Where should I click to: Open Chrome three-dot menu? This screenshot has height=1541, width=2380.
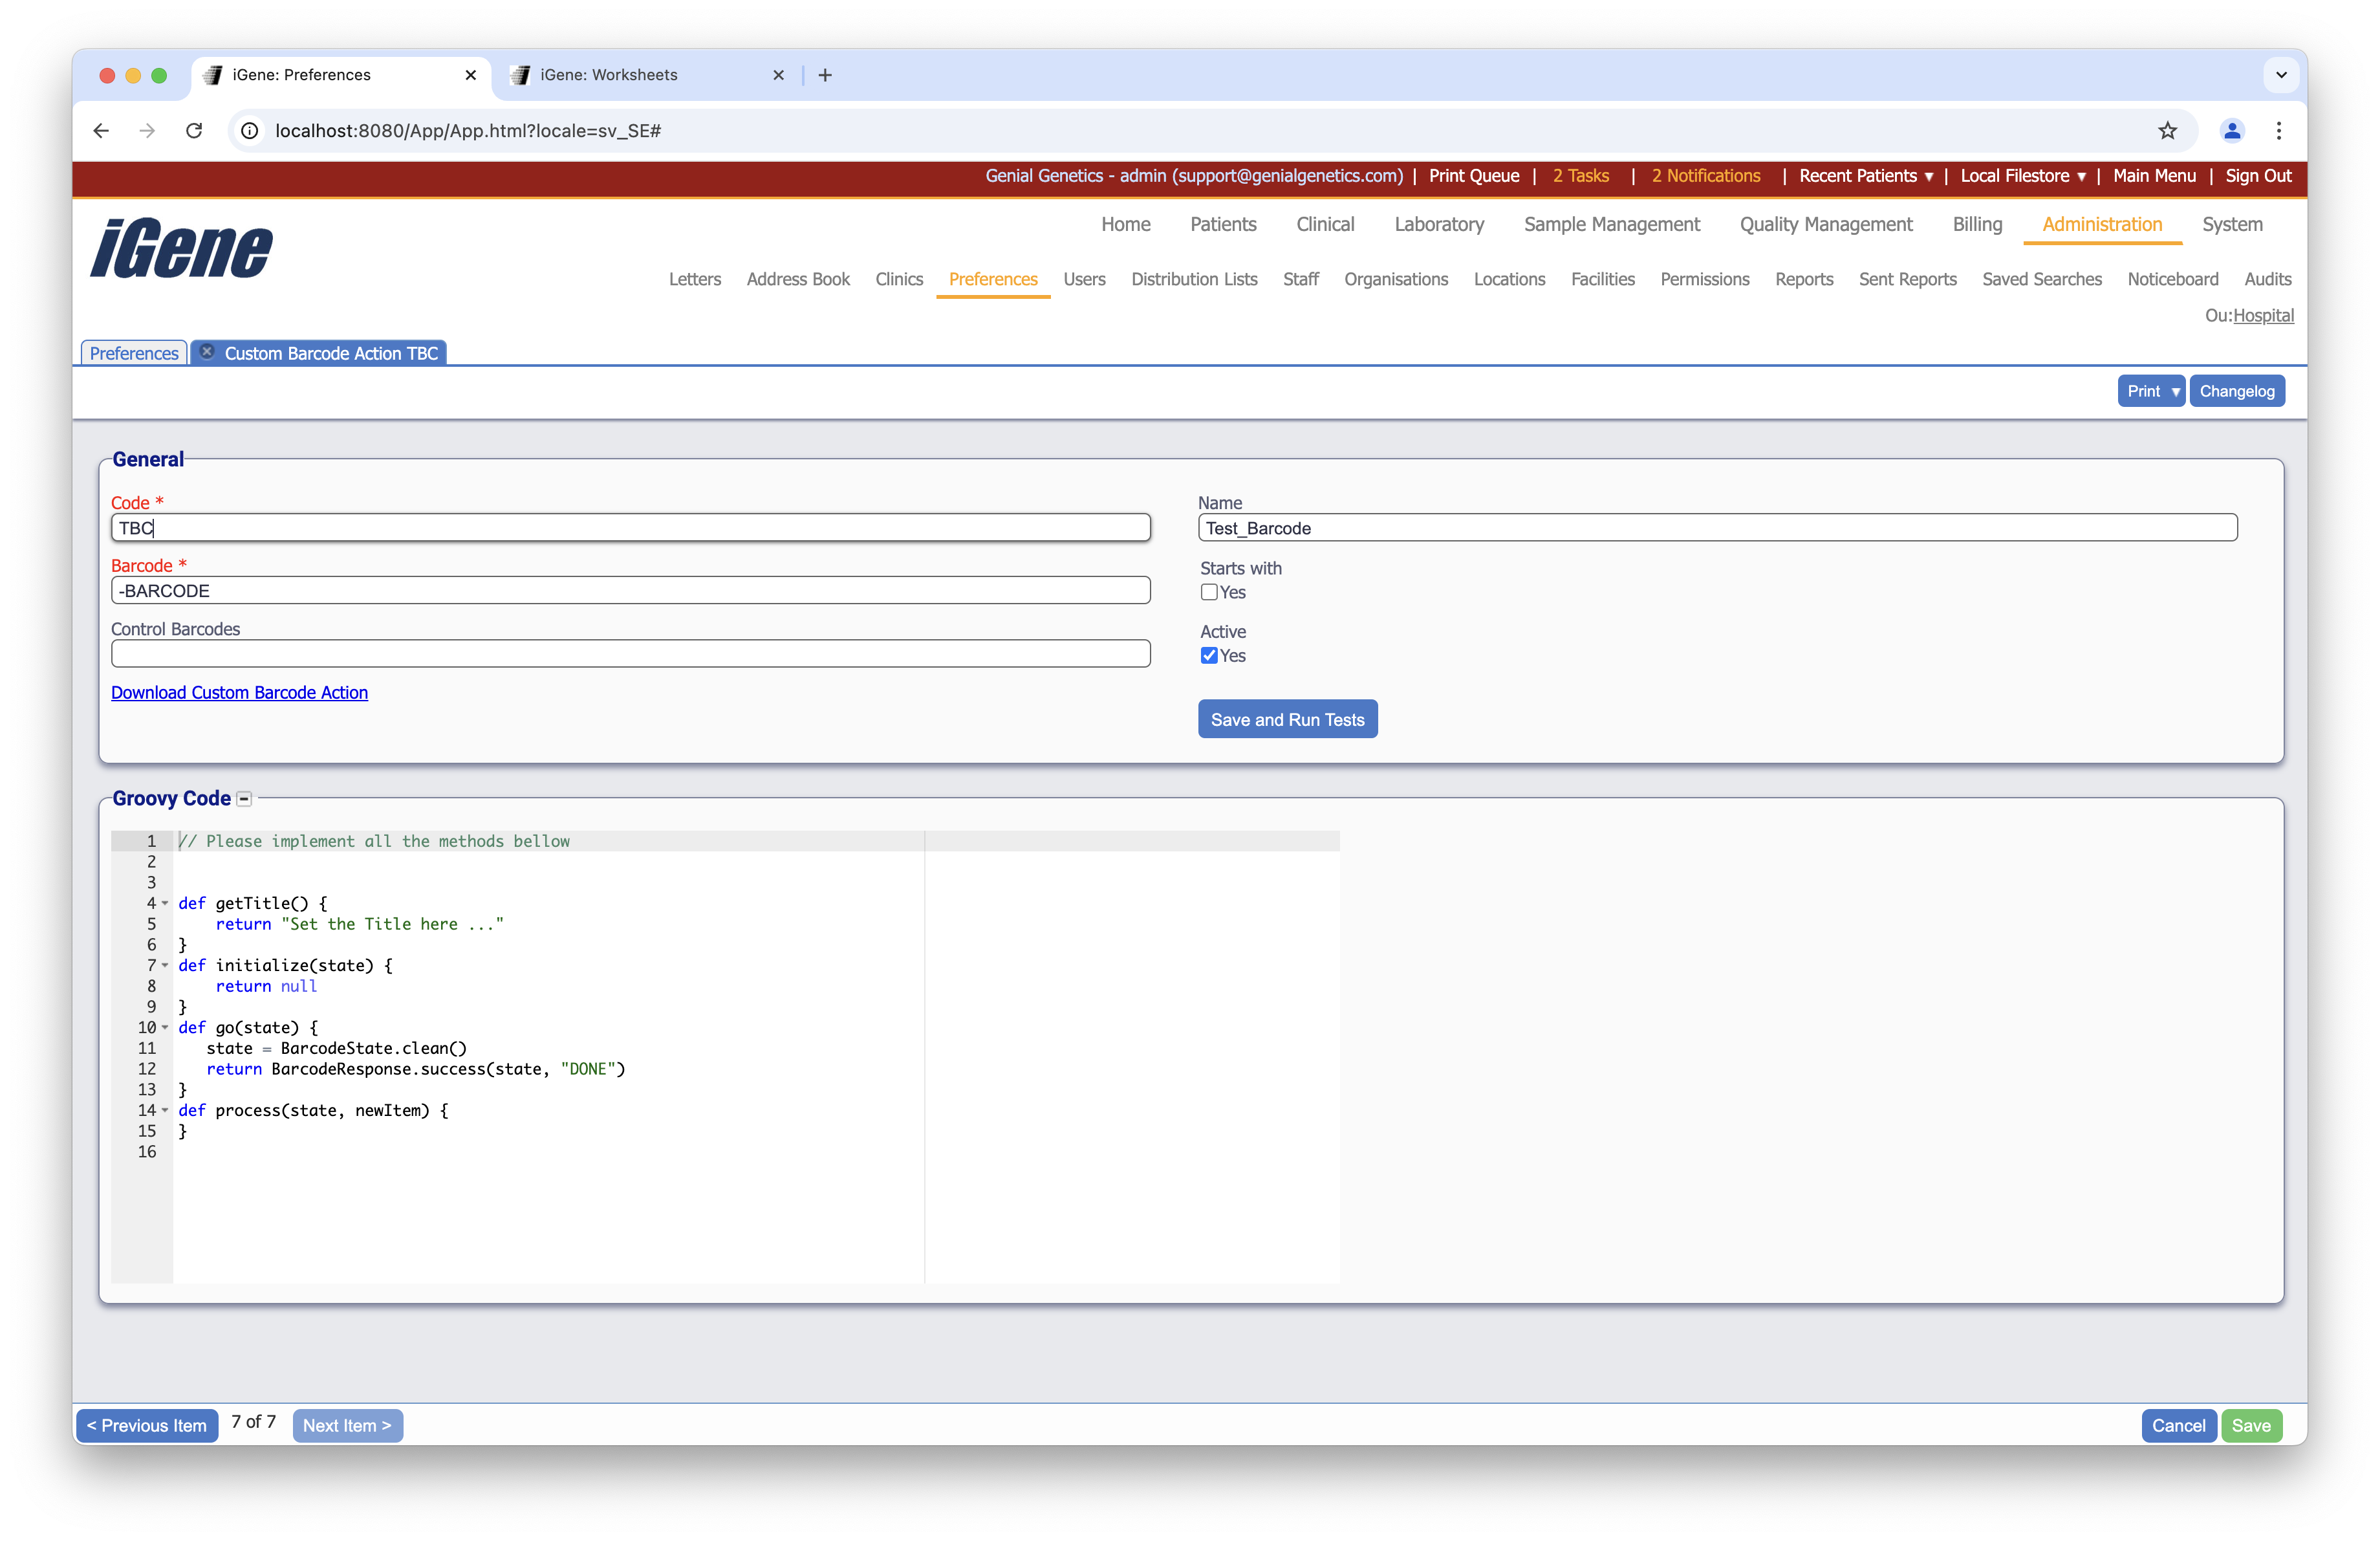pyautogui.click(x=2279, y=131)
